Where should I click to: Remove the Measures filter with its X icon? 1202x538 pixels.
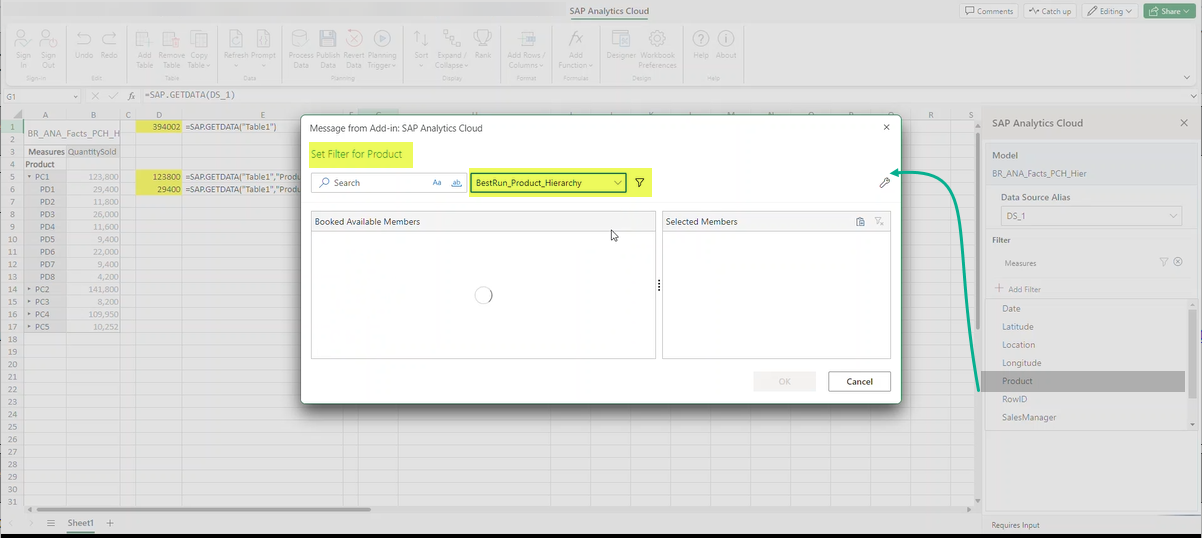1178,262
